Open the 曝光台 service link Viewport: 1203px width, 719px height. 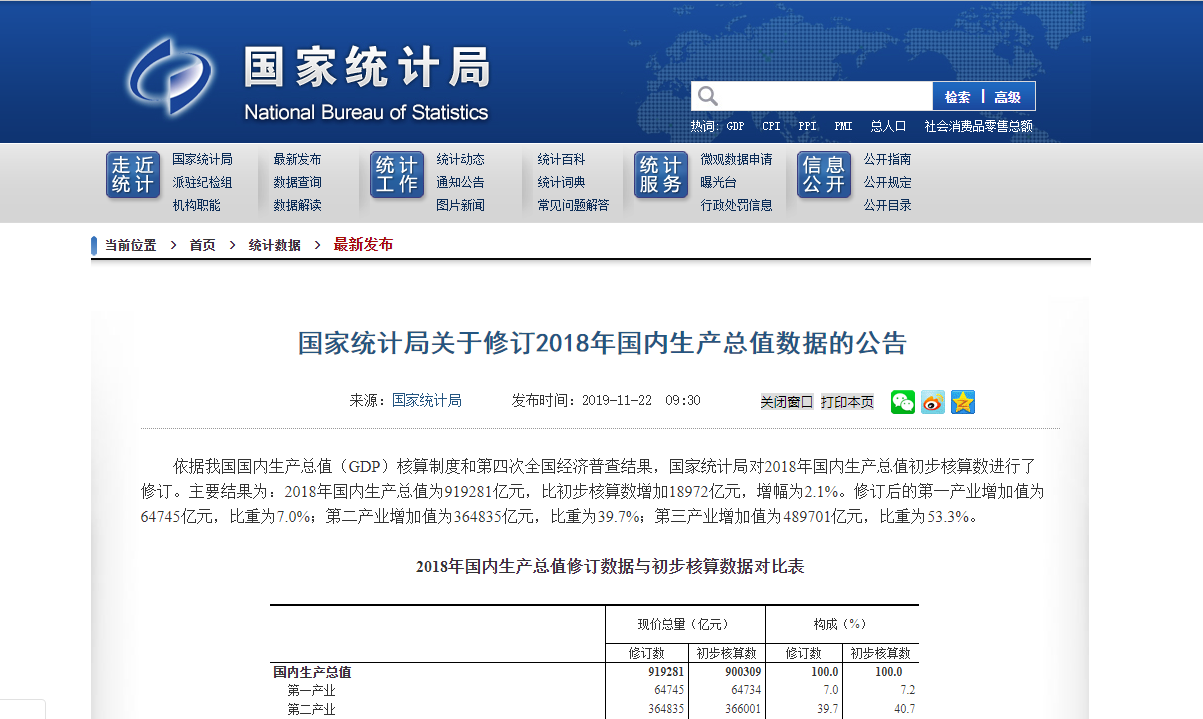pos(718,182)
